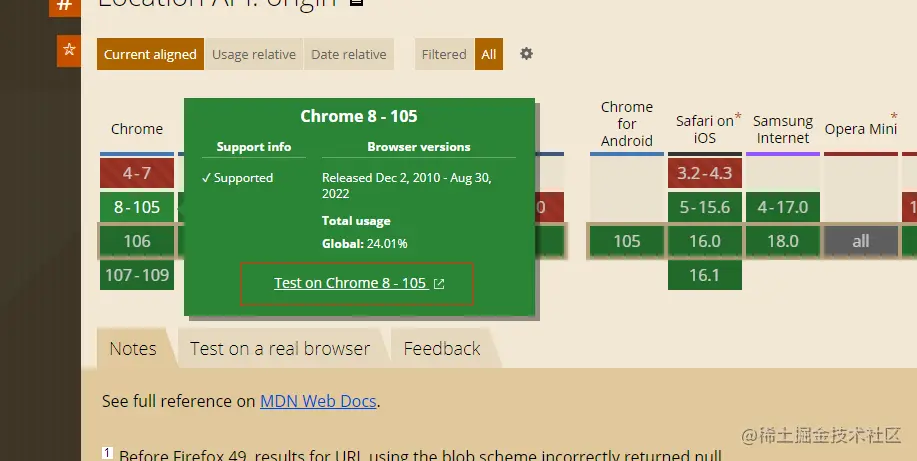Viewport: 917px width, 461px height.
Task: Click the hash permalink icon
Action: pyautogui.click(x=65, y=7)
